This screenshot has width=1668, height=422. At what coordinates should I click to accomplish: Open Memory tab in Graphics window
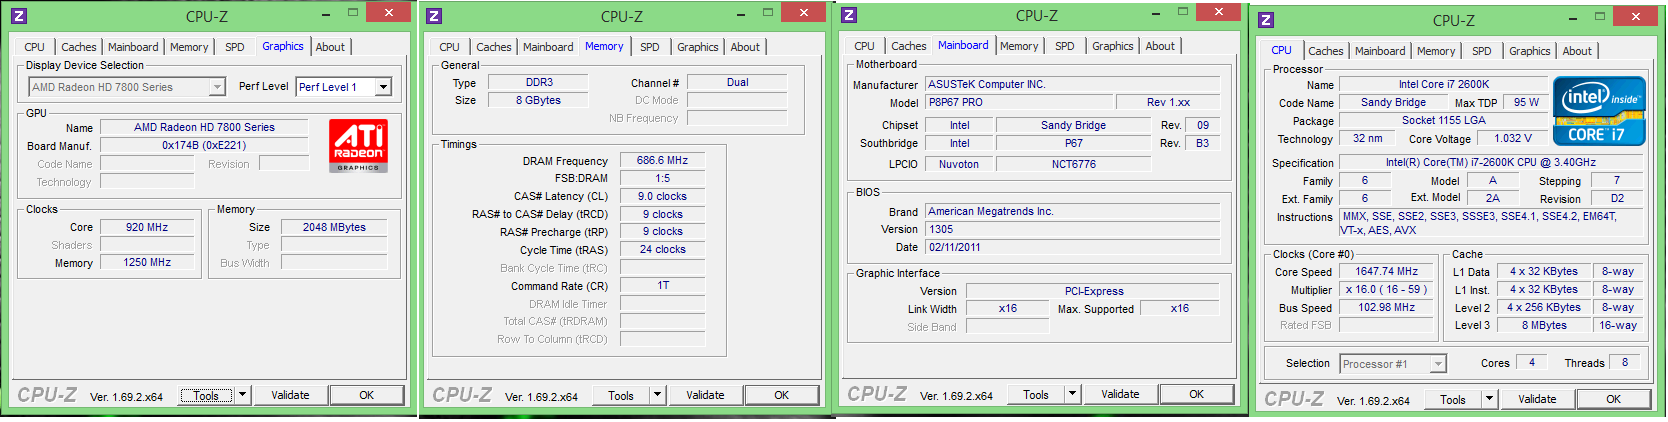click(x=189, y=47)
